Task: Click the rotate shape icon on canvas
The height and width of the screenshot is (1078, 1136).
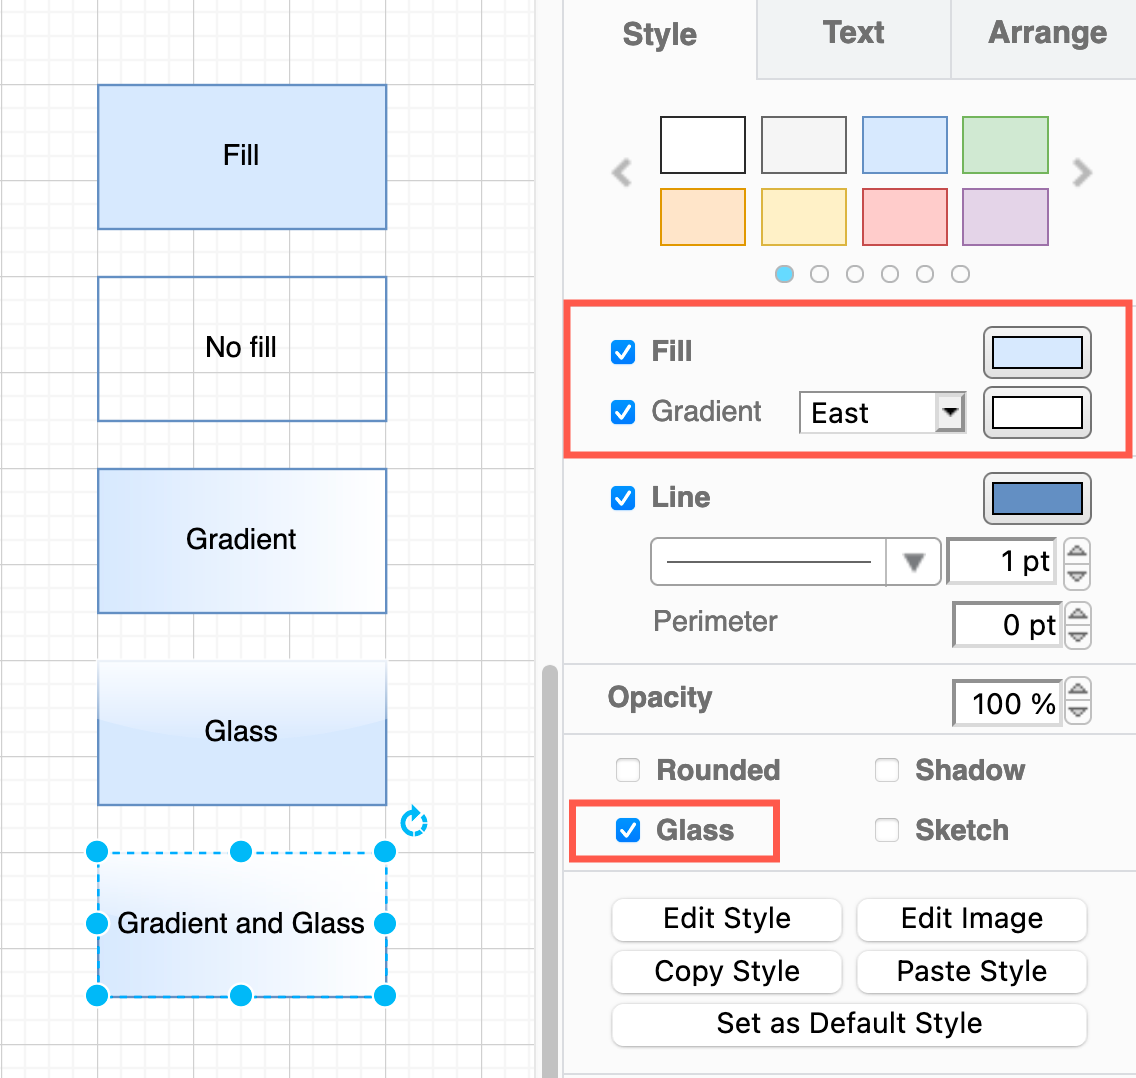Action: click(414, 820)
